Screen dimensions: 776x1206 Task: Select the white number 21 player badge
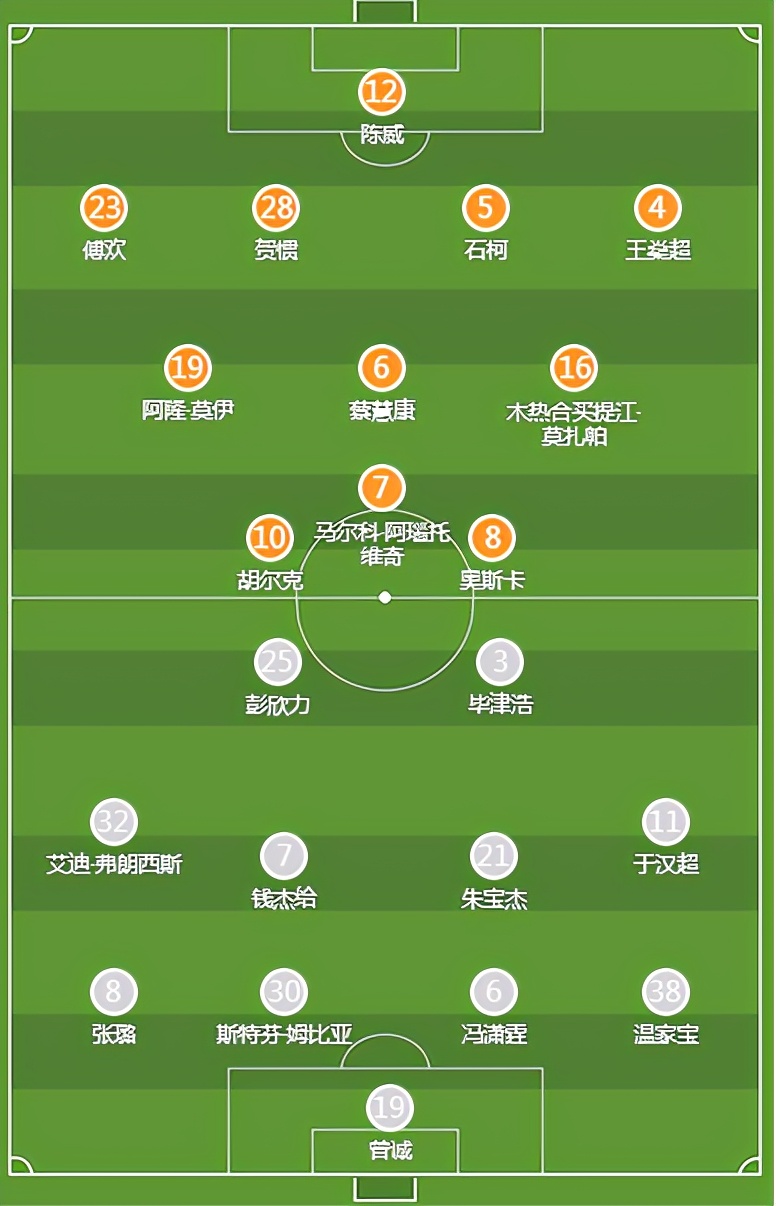pyautogui.click(x=494, y=857)
